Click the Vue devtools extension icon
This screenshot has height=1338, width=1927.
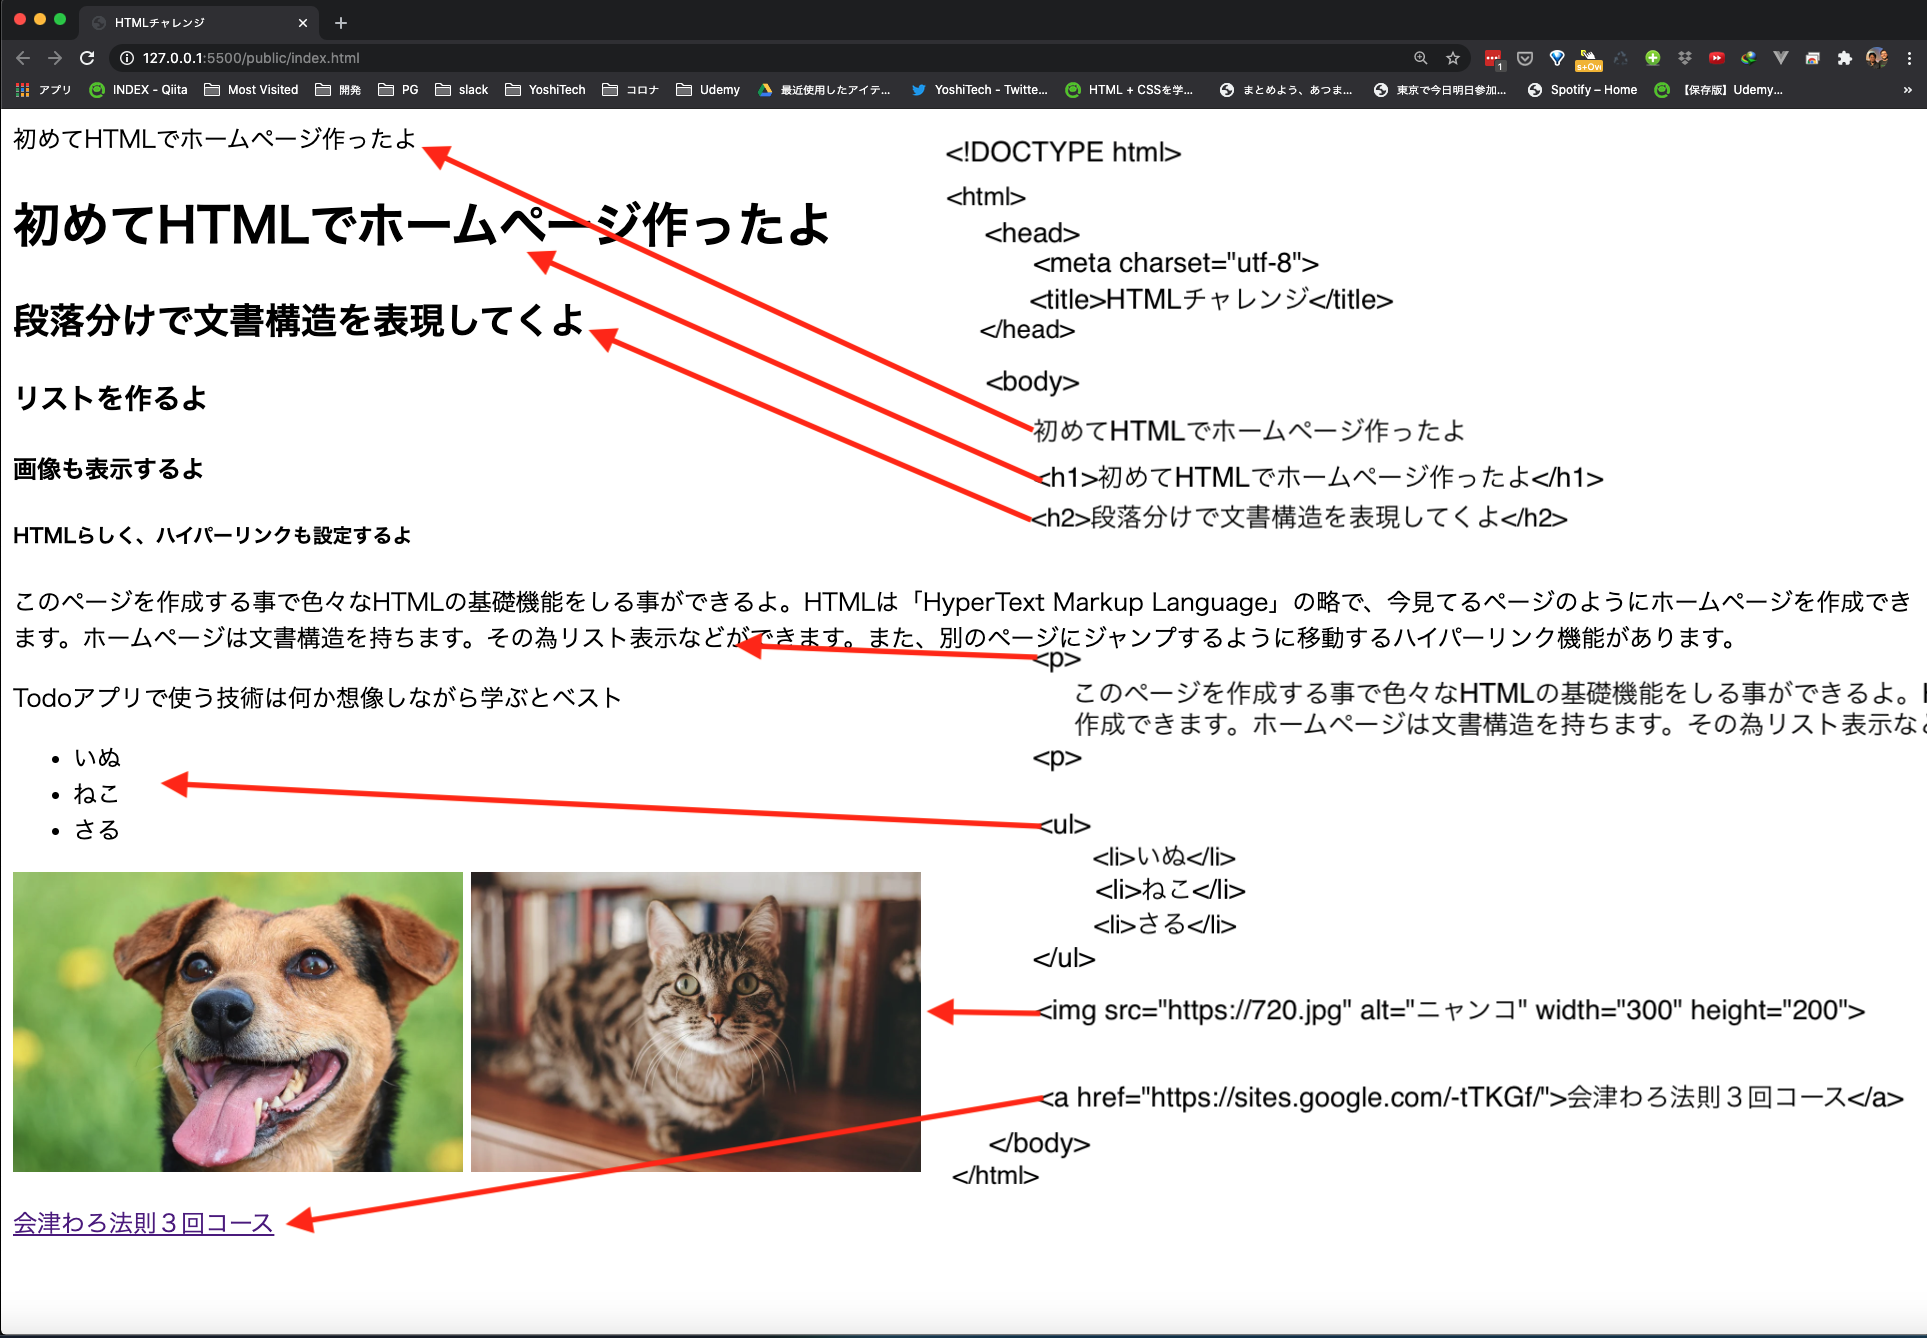click(x=1780, y=58)
